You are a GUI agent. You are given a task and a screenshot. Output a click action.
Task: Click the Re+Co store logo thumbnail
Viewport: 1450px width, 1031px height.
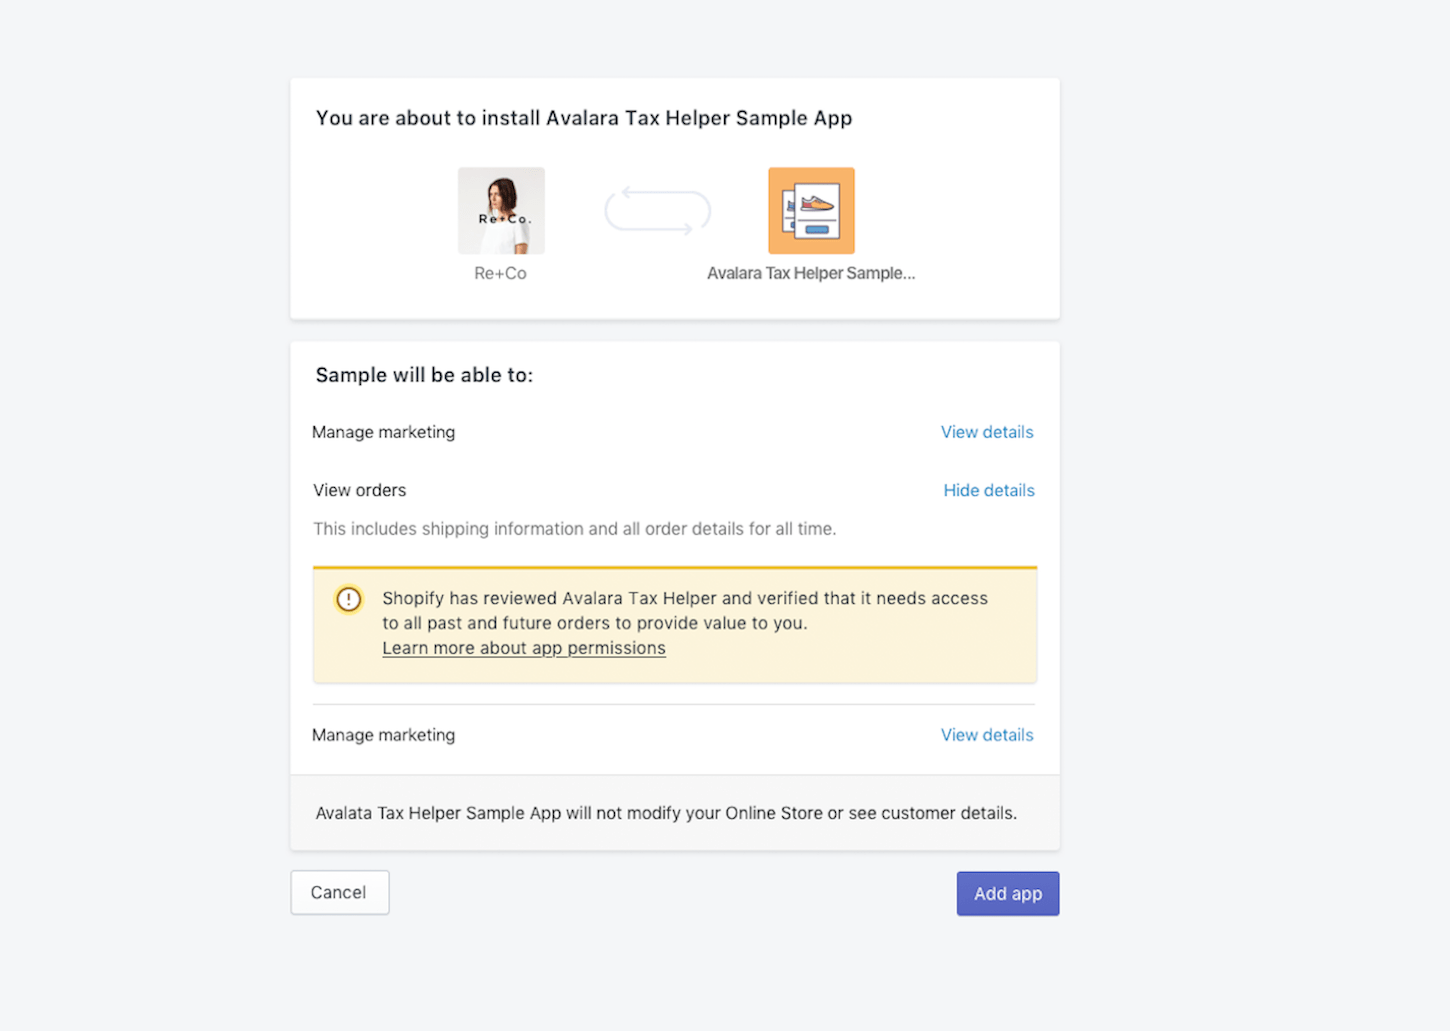click(501, 211)
